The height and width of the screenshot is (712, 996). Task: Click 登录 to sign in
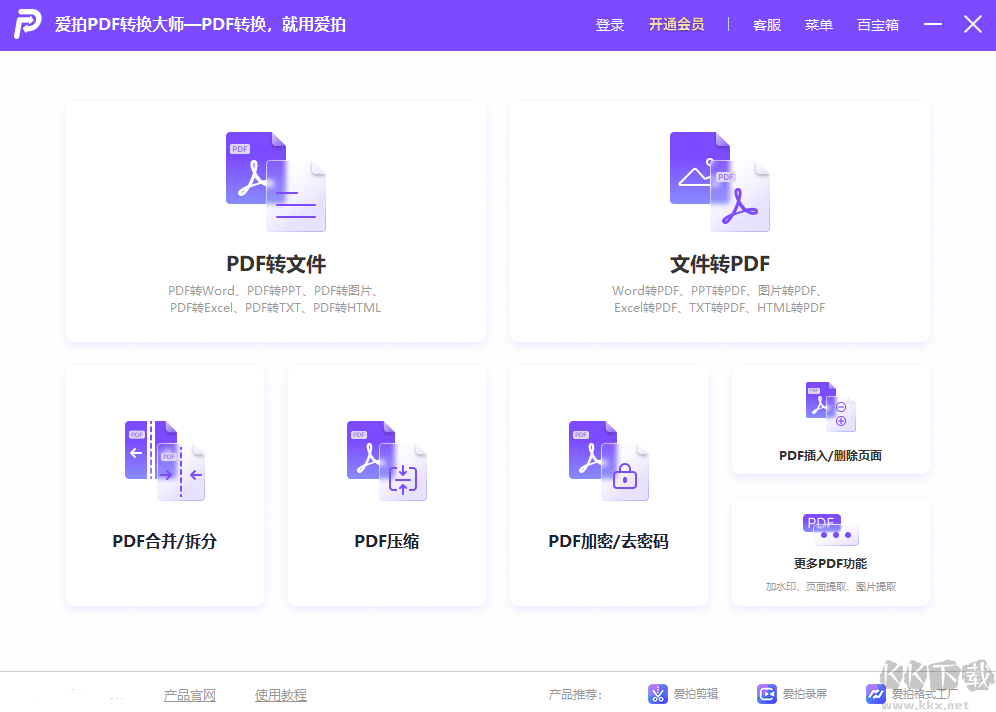pyautogui.click(x=610, y=25)
